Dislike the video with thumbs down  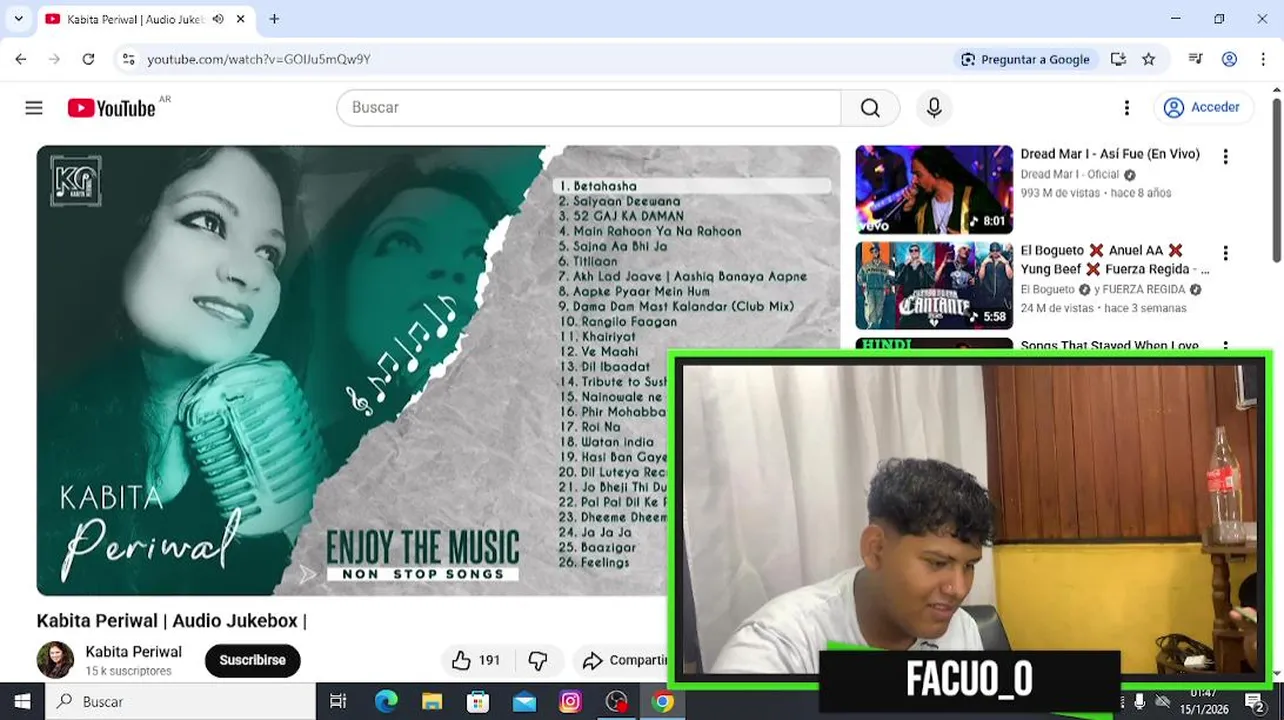[x=538, y=660]
